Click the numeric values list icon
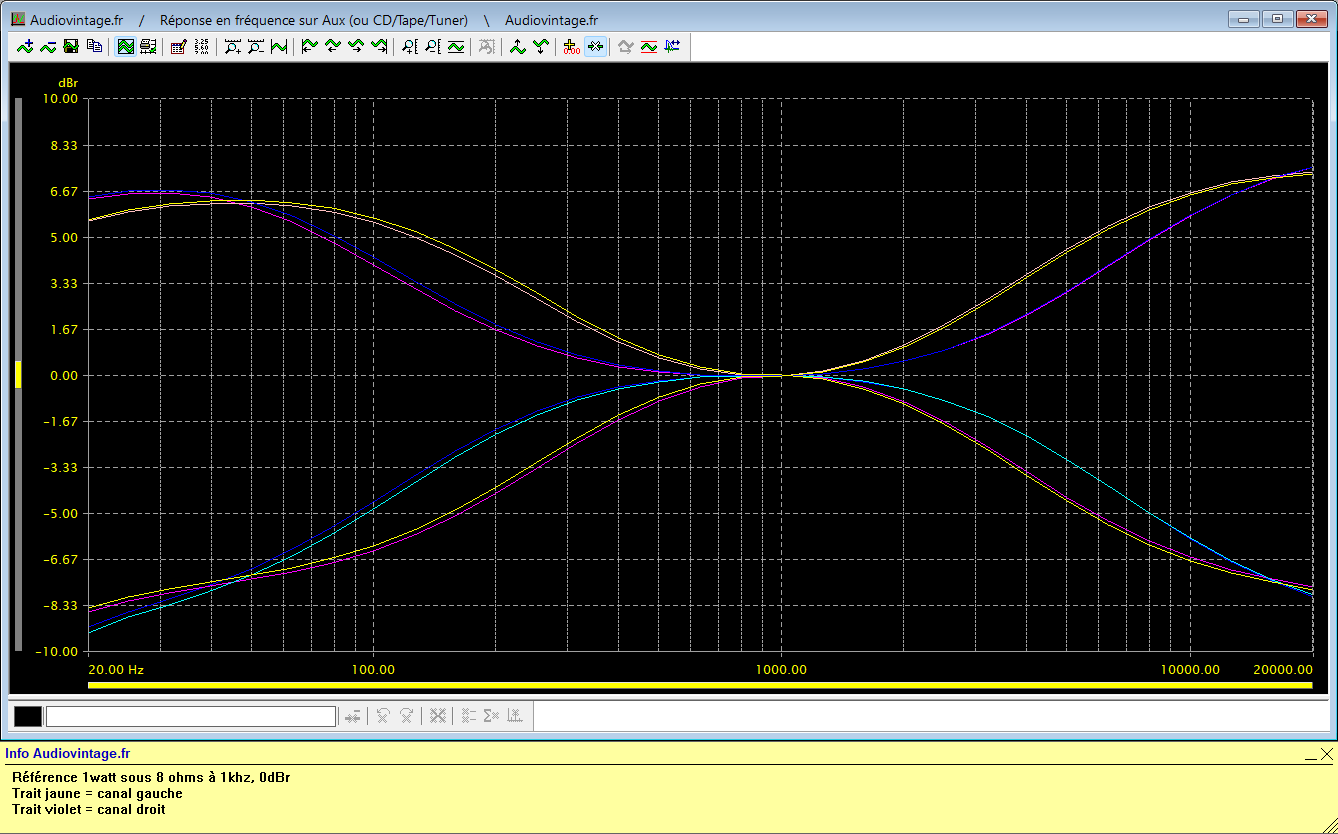This screenshot has width=1338, height=834. [201, 46]
